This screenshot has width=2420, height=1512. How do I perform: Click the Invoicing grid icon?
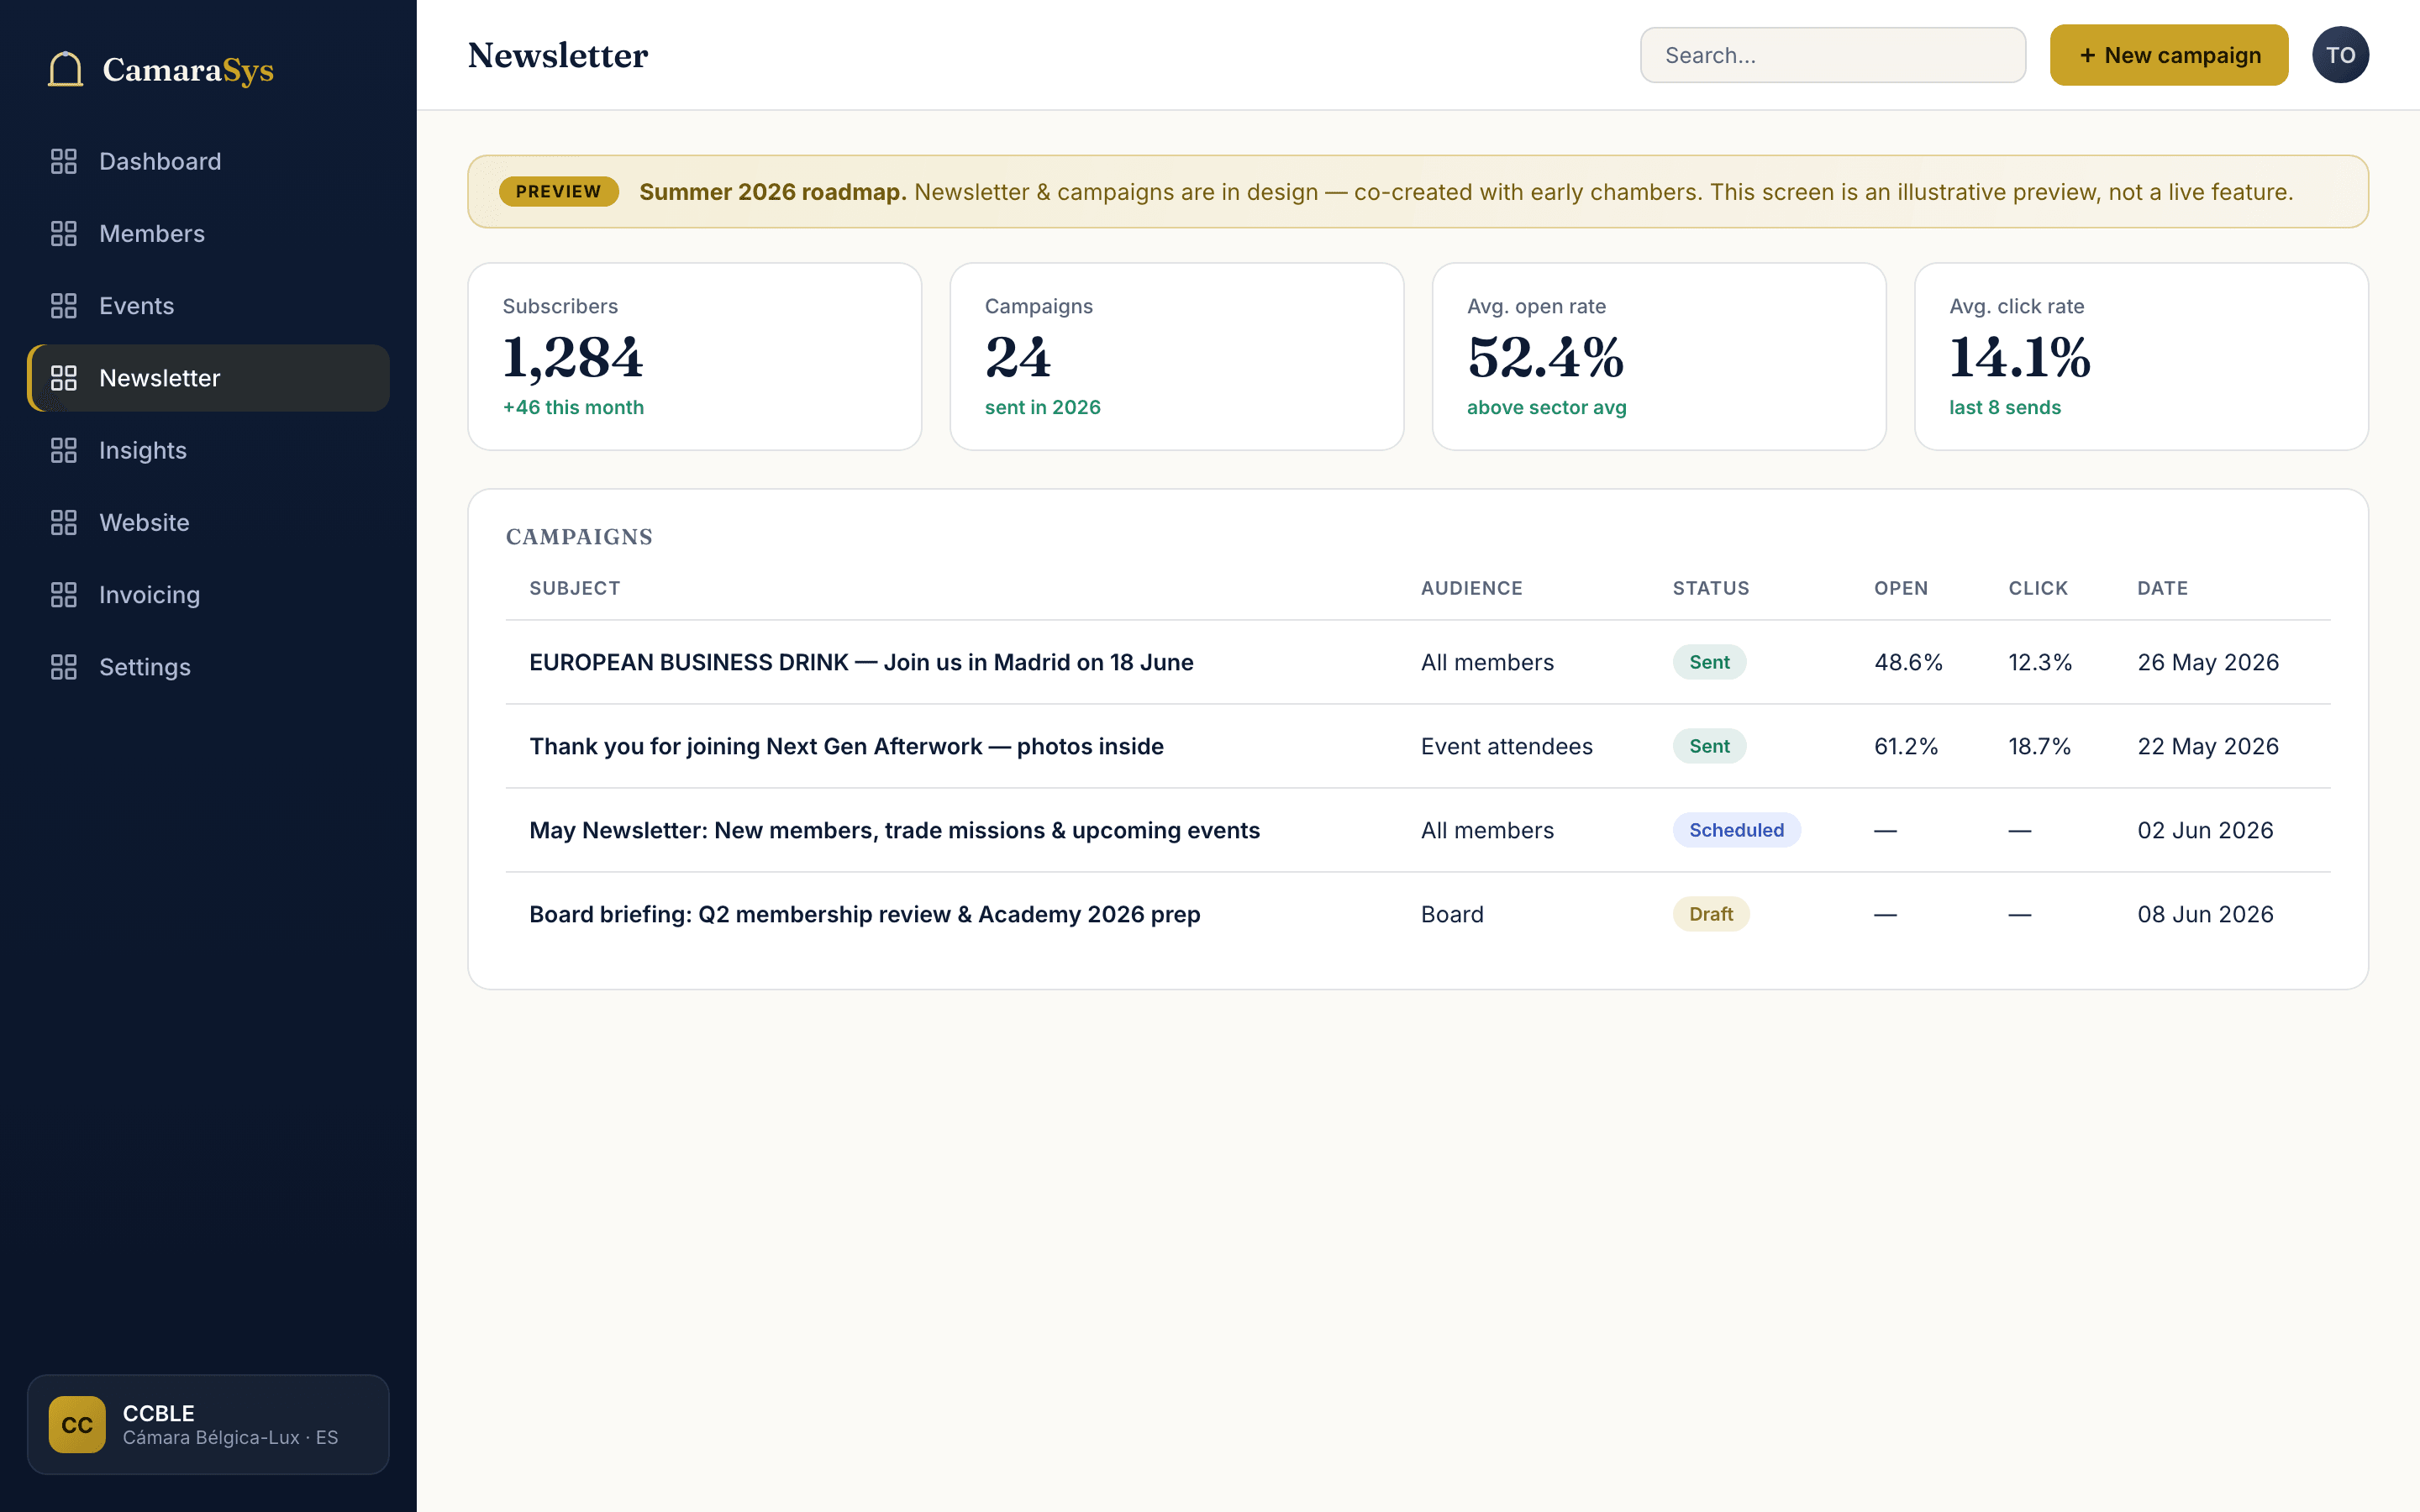coord(64,595)
